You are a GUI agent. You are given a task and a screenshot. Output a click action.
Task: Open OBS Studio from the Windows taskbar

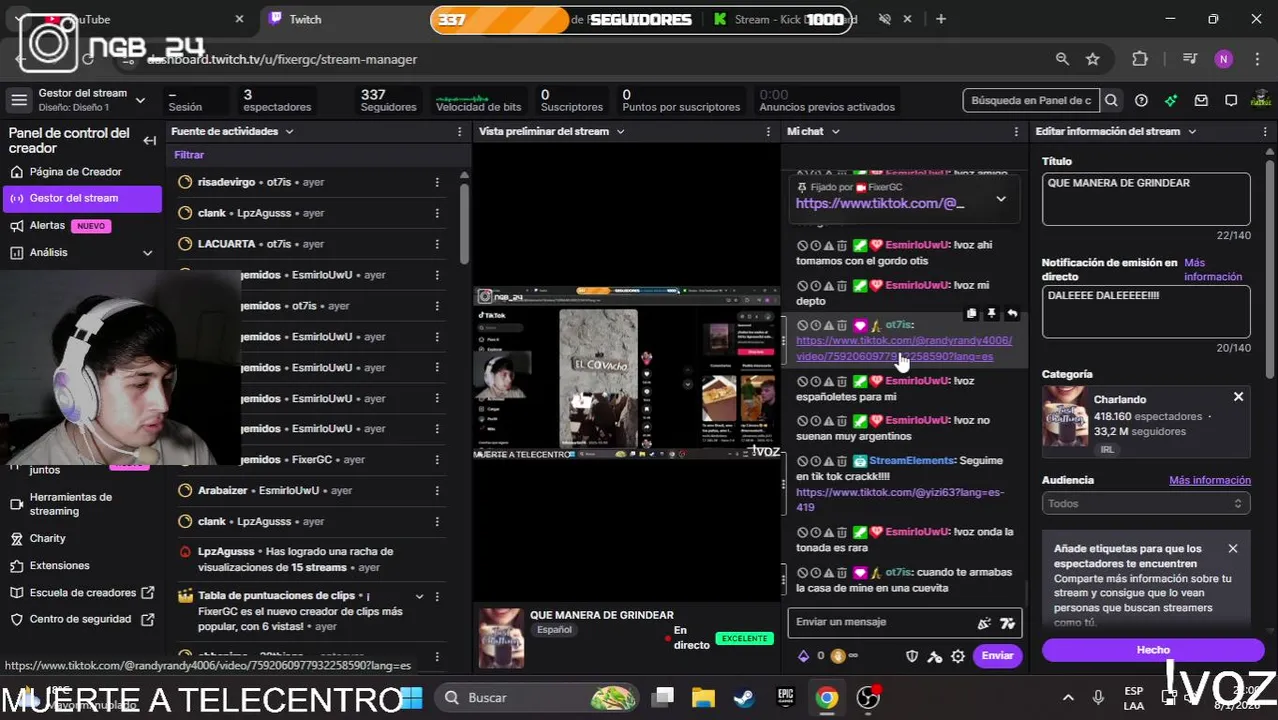click(x=868, y=698)
